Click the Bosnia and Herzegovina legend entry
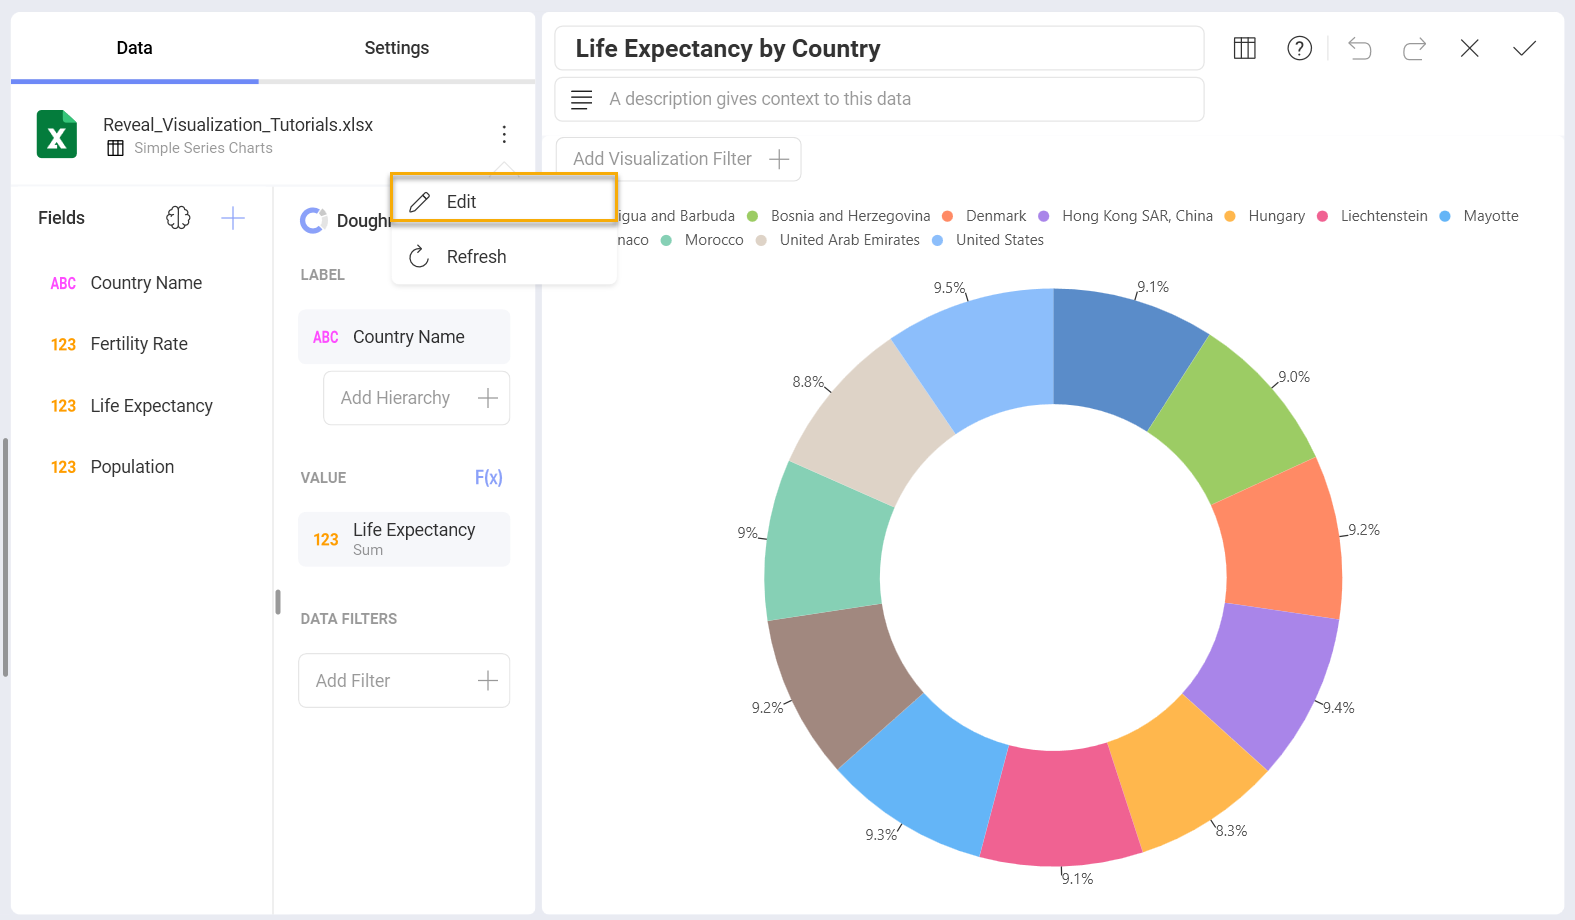 pyautogui.click(x=839, y=216)
